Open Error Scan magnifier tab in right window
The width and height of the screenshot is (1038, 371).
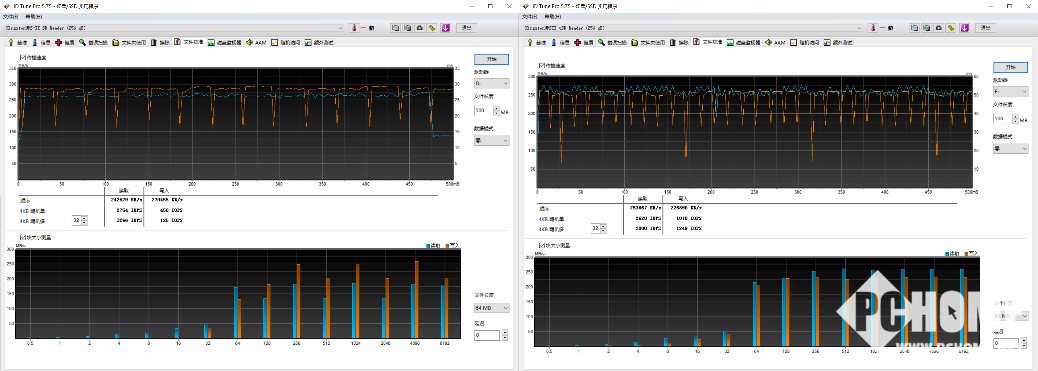(x=612, y=42)
